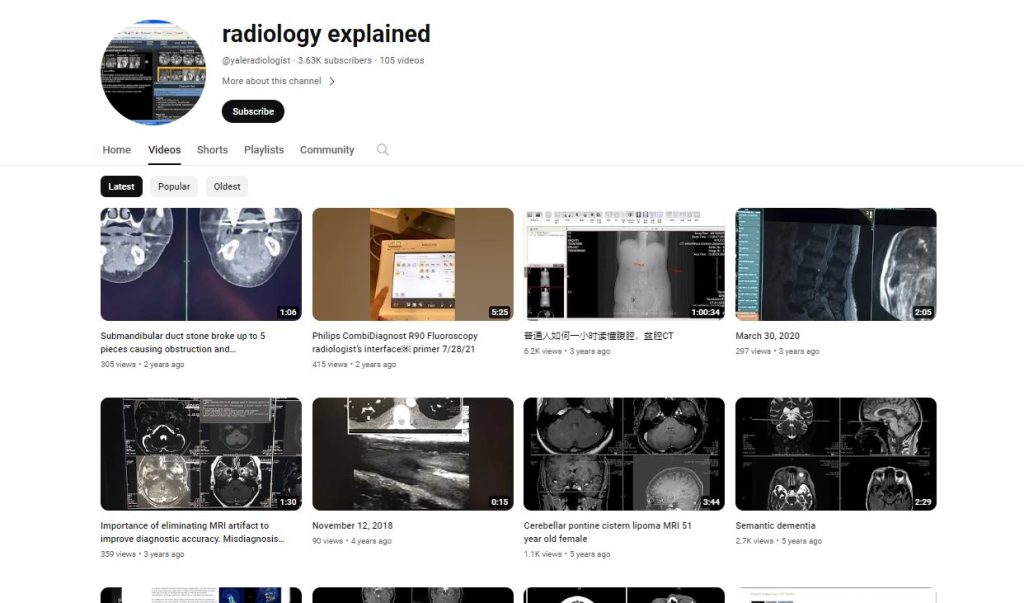This screenshot has width=1024, height=603.
Task: Sort videos by Oldest
Action: 227,186
